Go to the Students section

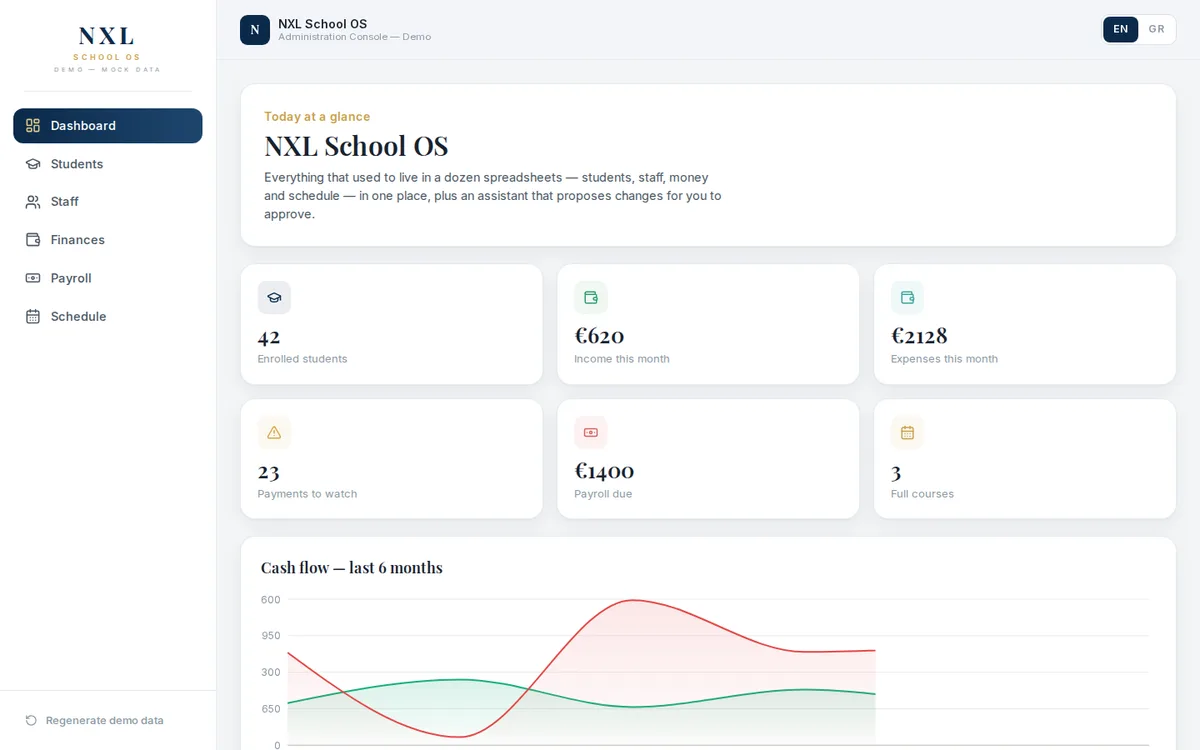point(108,164)
